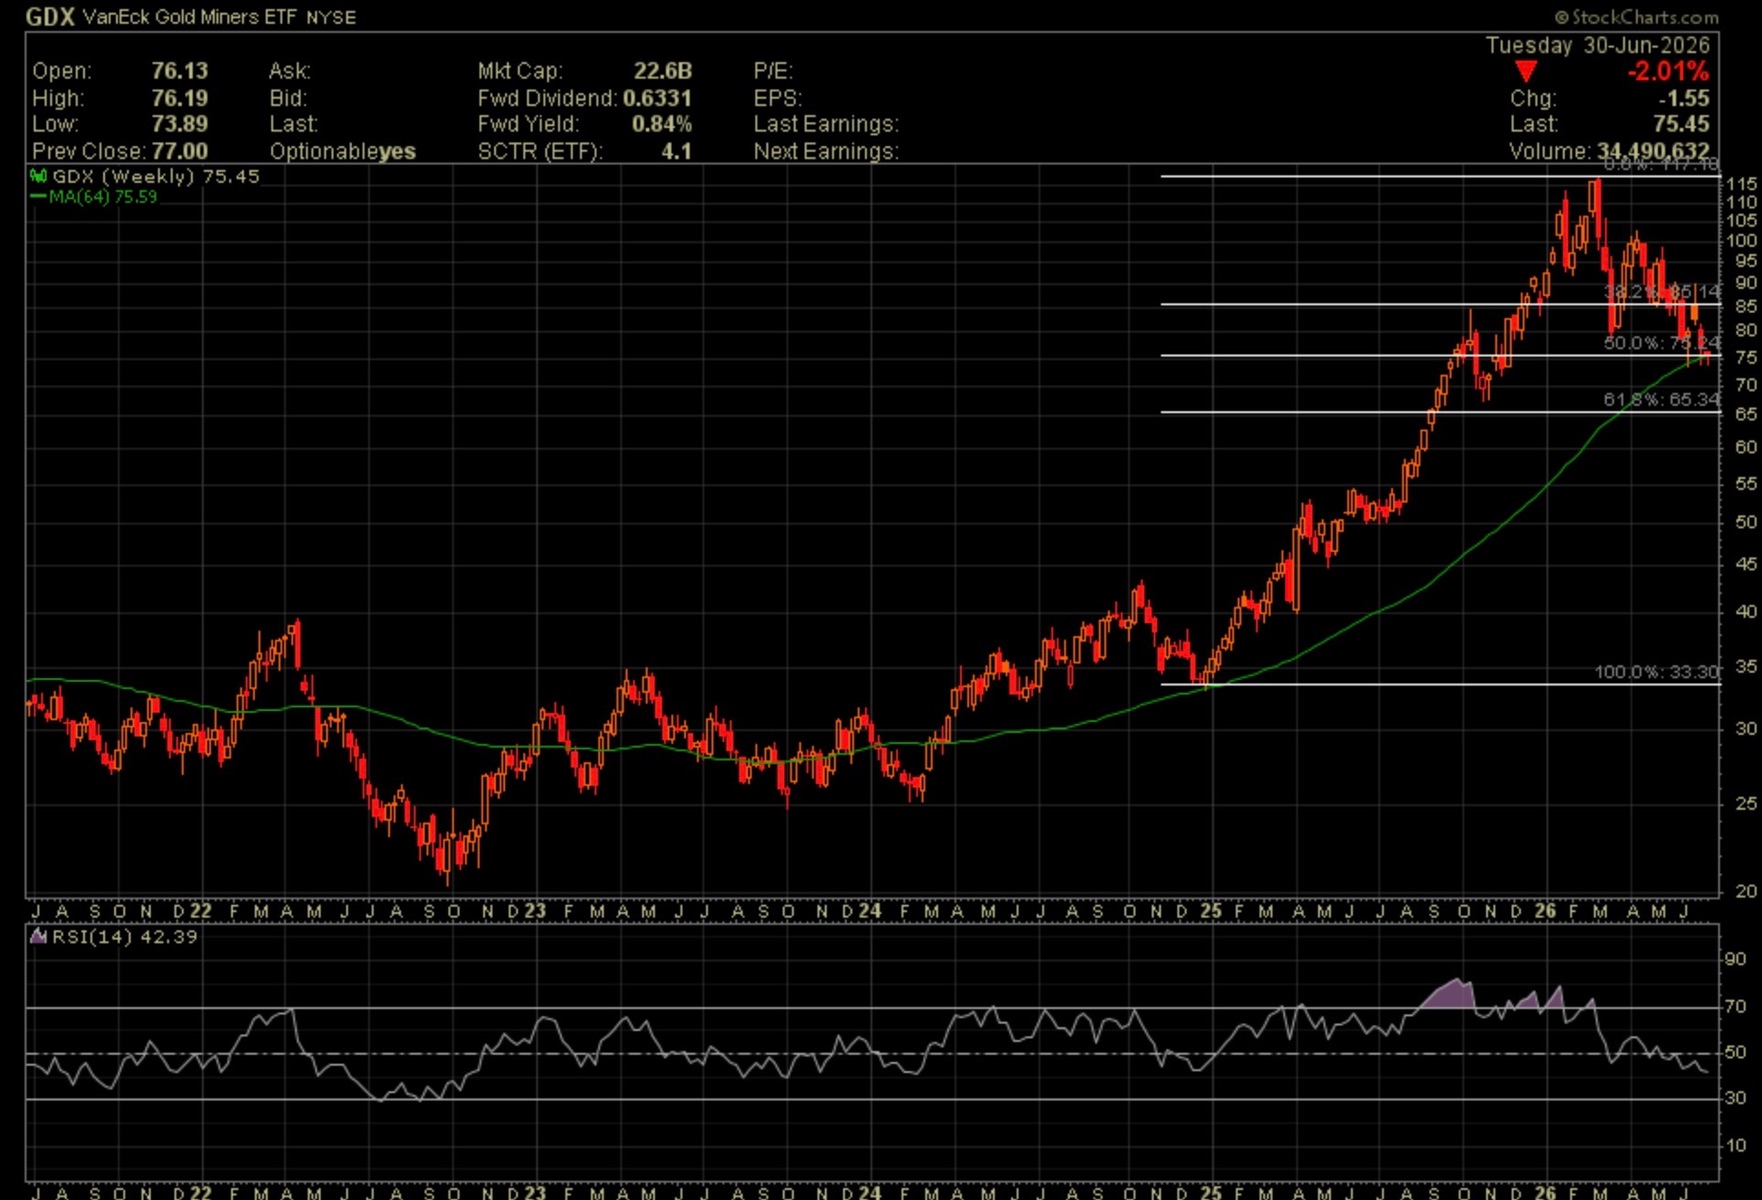Click the Open value 76.13

click(x=180, y=71)
